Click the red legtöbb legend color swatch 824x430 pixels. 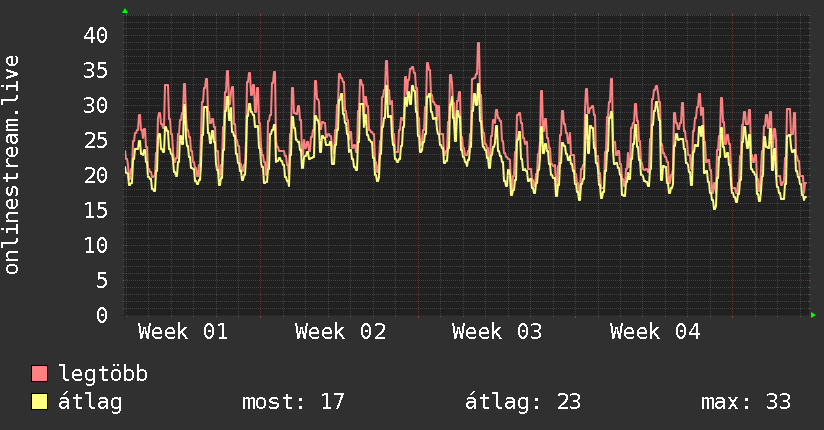click(40, 374)
